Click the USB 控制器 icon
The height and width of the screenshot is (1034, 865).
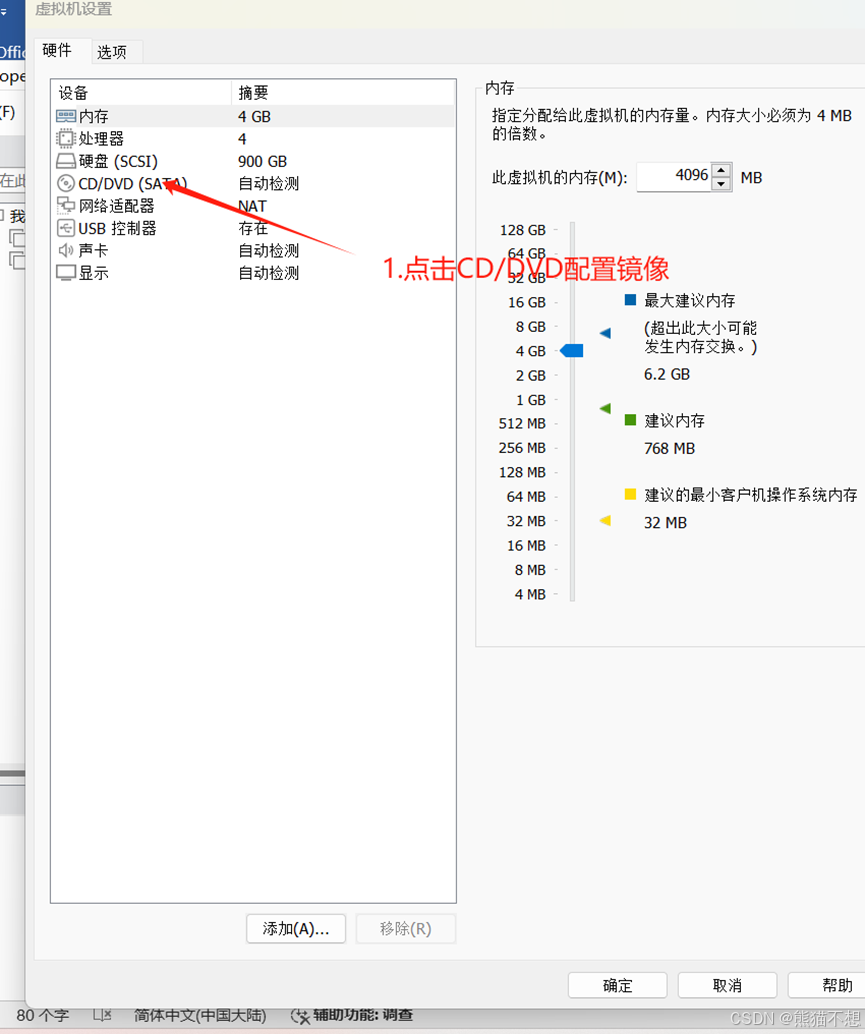pyautogui.click(x=66, y=228)
